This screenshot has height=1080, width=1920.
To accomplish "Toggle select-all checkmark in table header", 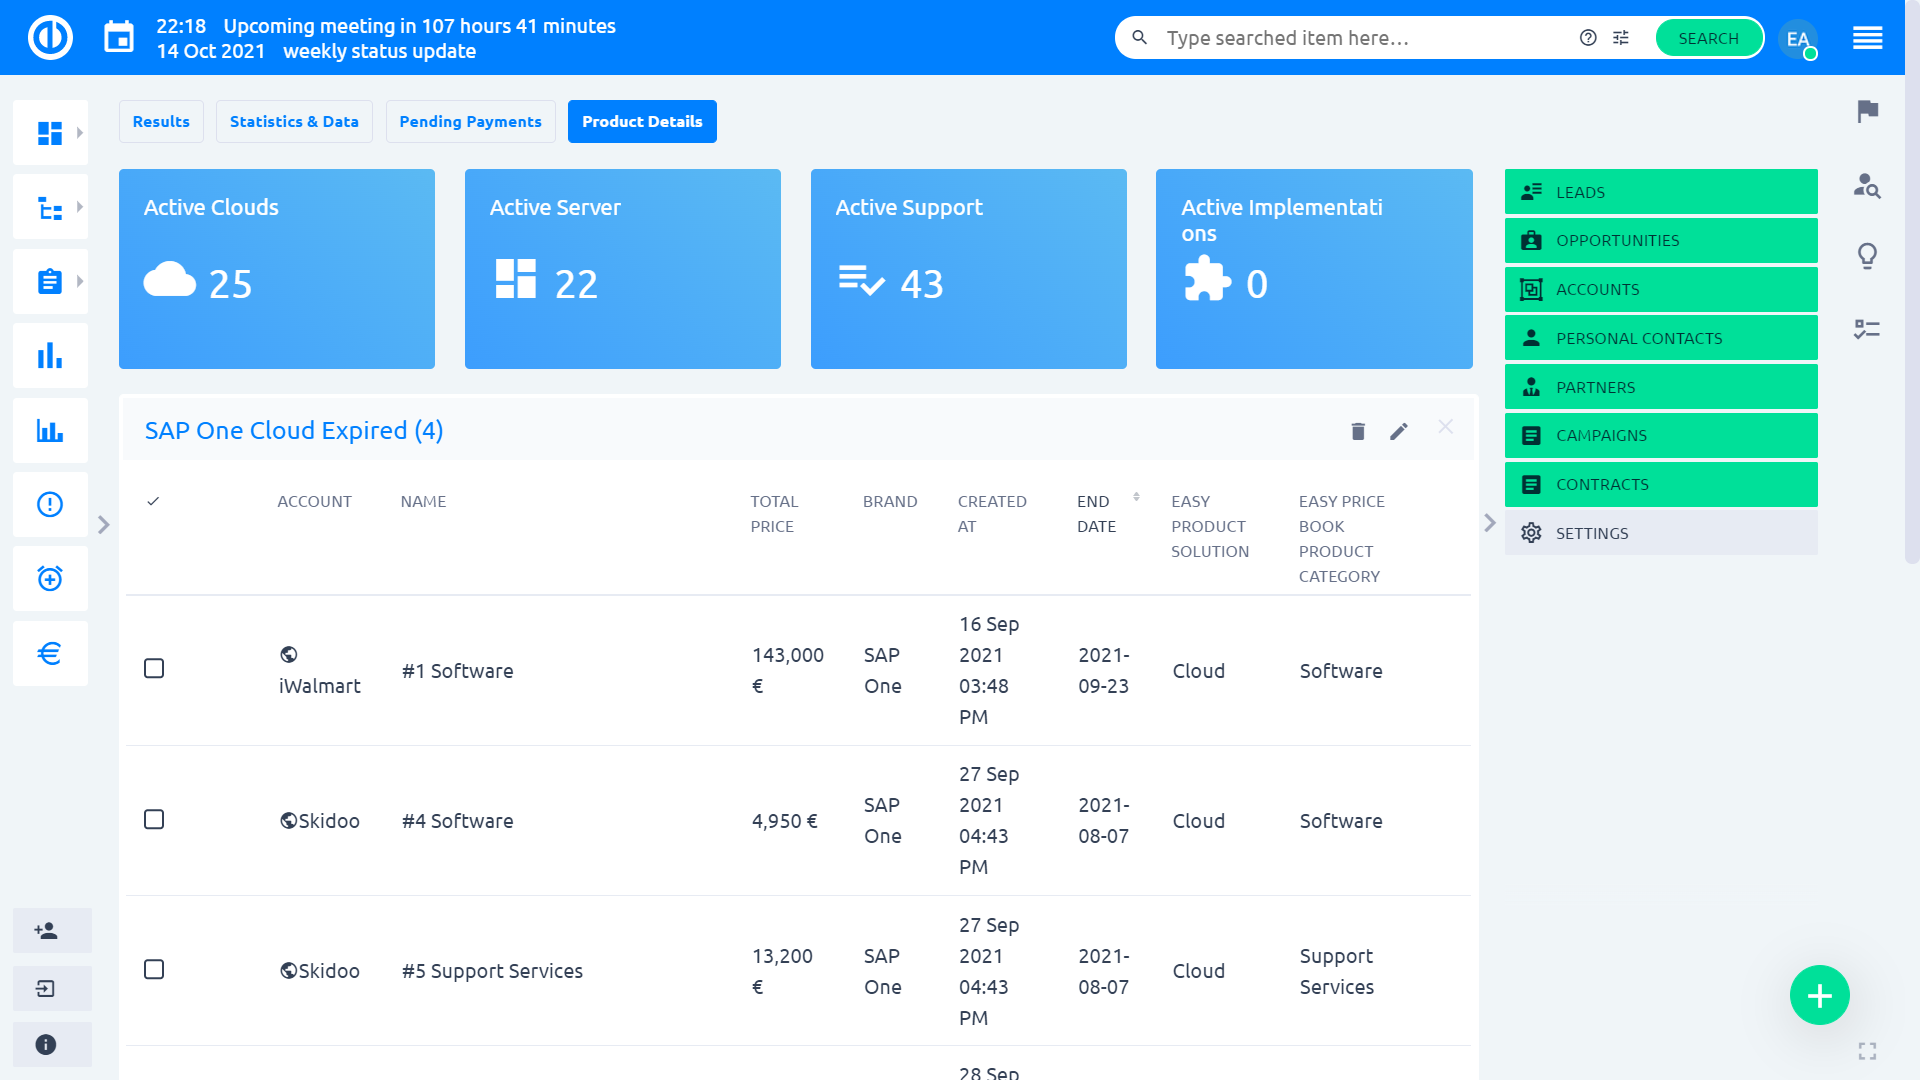I will coord(153,501).
